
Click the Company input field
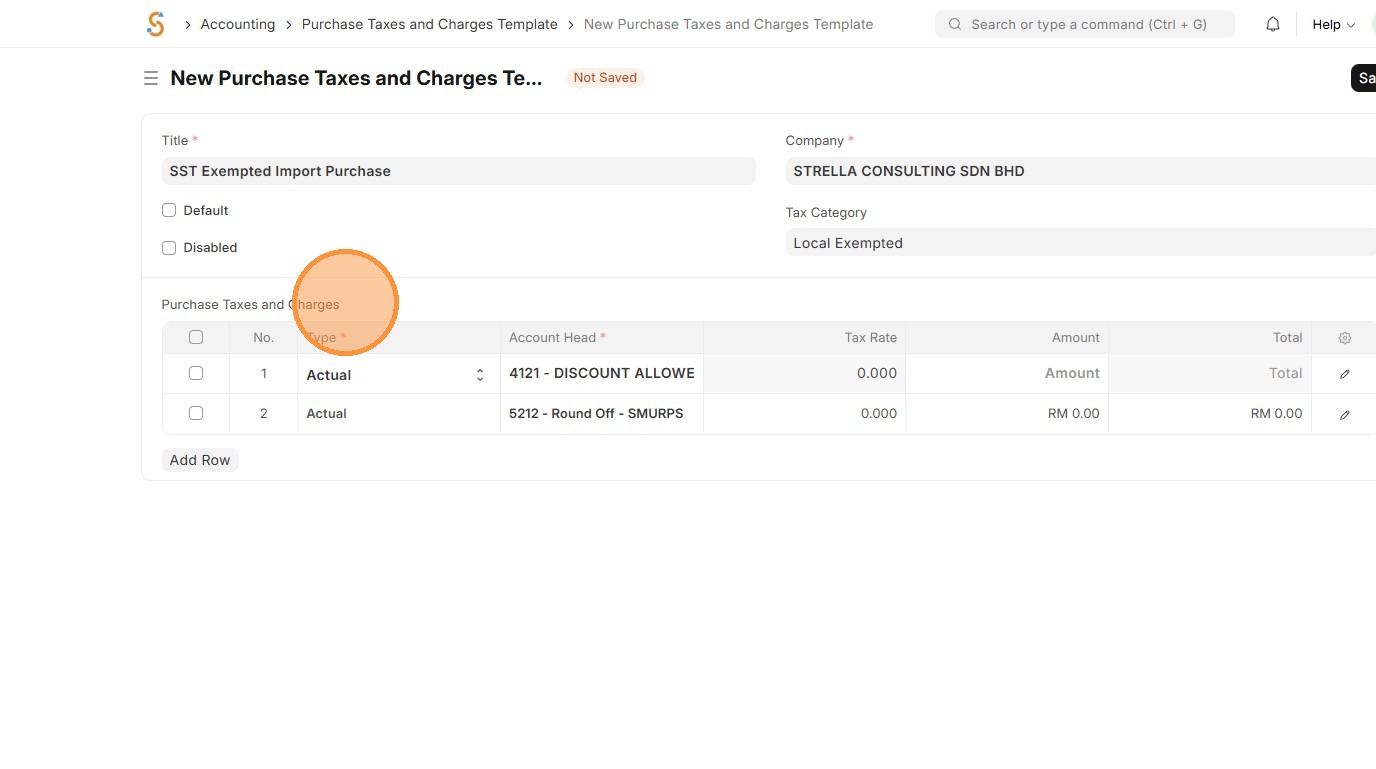tap(1080, 171)
